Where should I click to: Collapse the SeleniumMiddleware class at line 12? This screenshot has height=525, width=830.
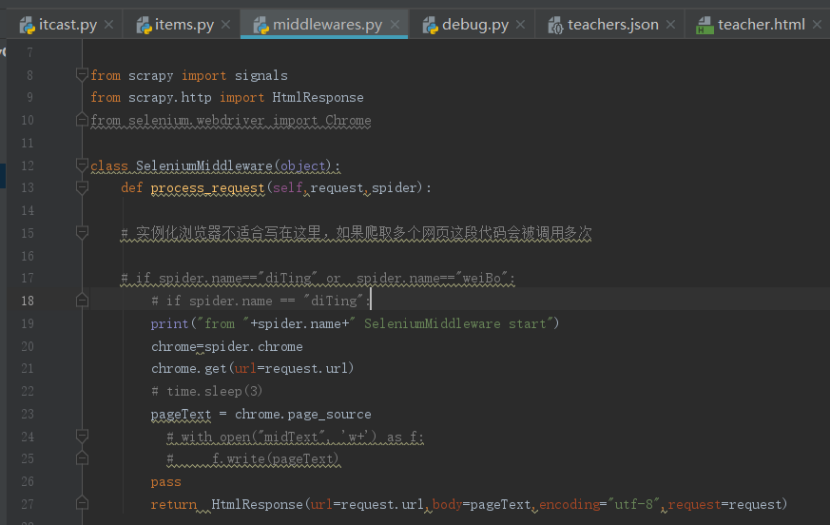coord(82,165)
